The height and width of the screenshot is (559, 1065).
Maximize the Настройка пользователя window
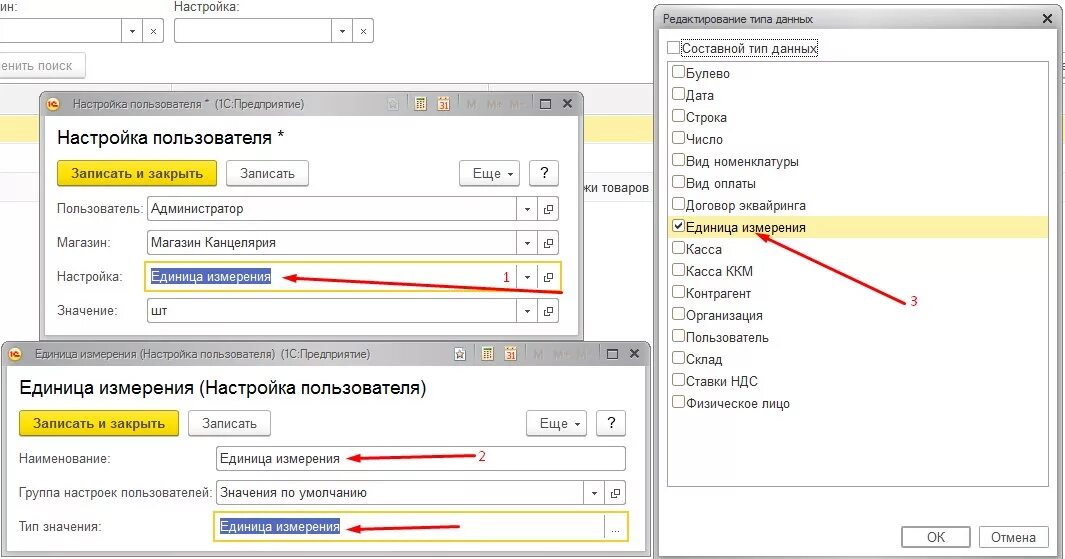click(545, 104)
